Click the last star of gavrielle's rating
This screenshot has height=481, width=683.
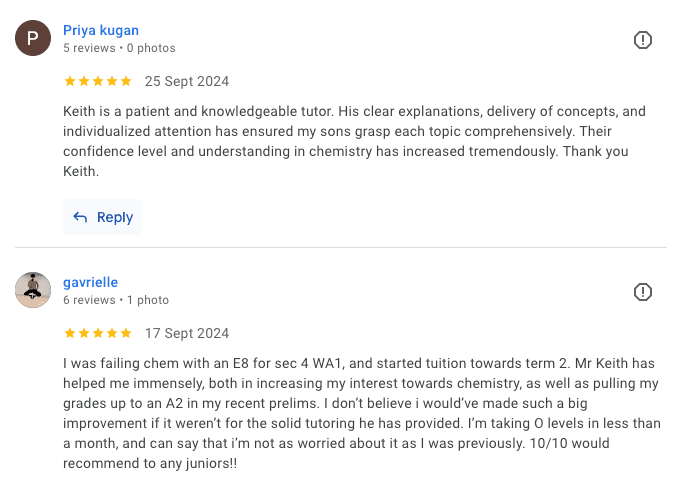pos(126,333)
